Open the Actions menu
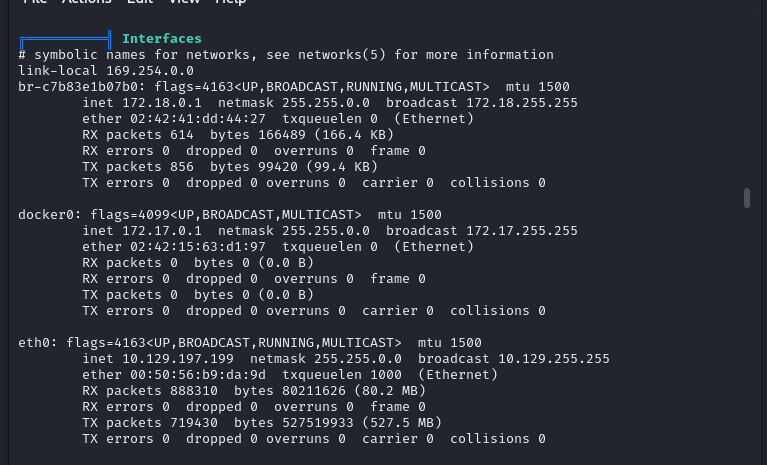 pos(86,2)
